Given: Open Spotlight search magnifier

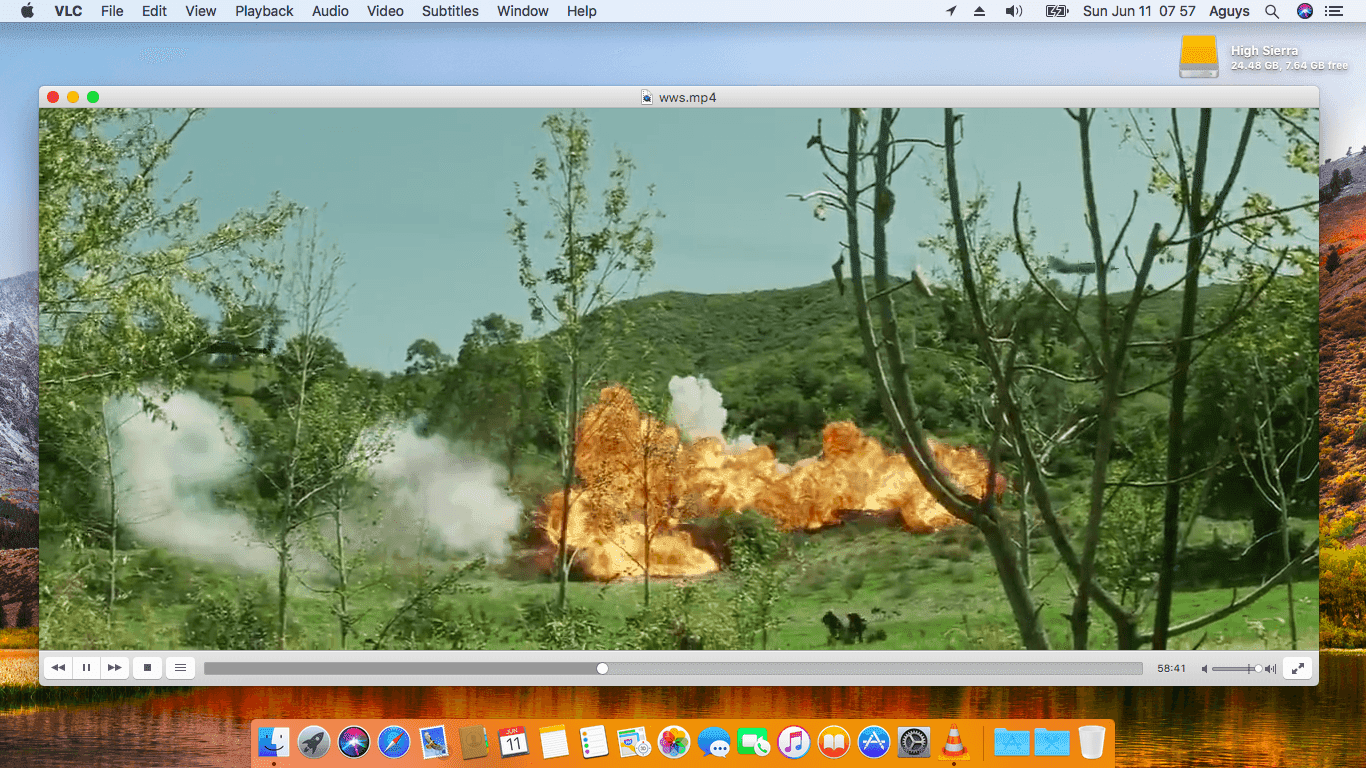Looking at the screenshot, I should (x=1272, y=11).
